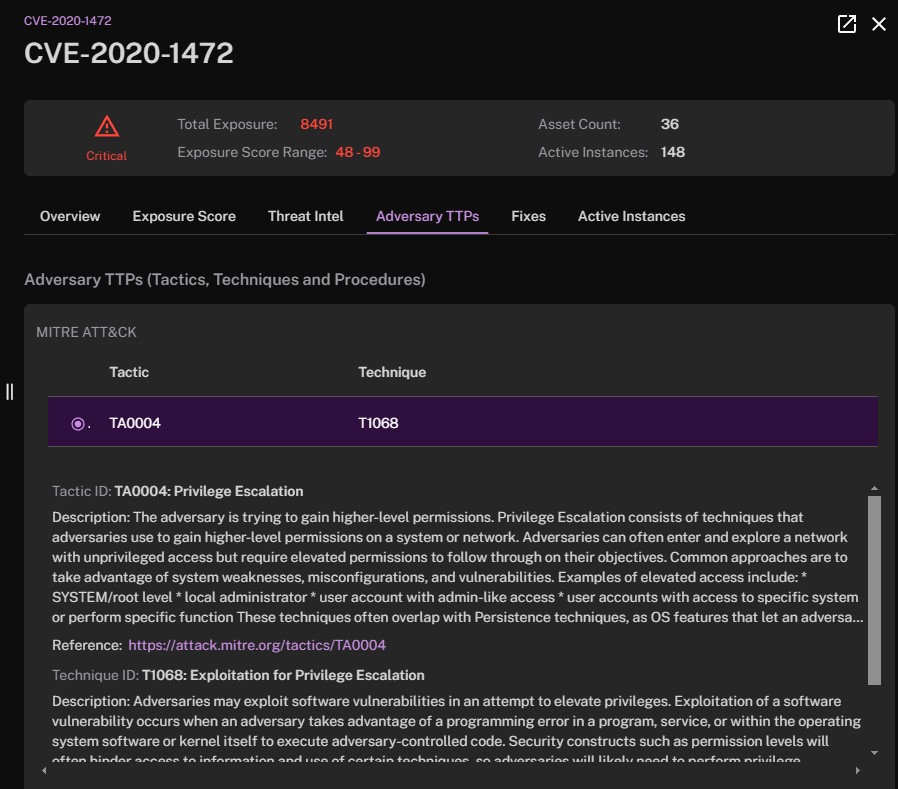Screen dimensions: 898x789
Task: Click the scroll up arrow in details
Action: coord(874,488)
